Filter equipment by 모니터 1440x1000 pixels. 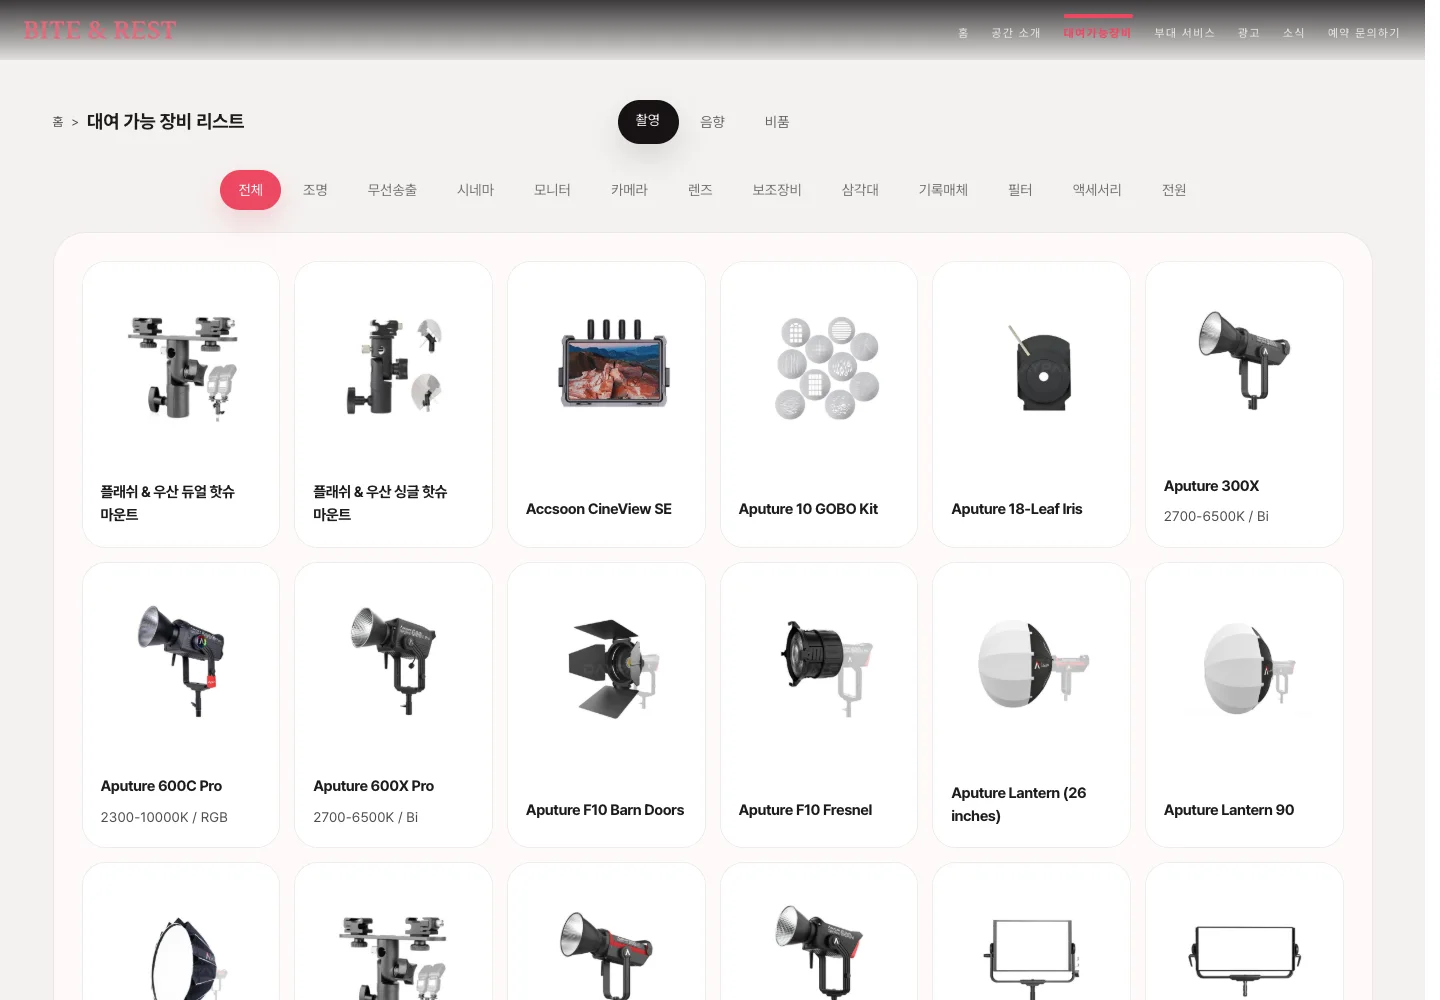tap(552, 190)
